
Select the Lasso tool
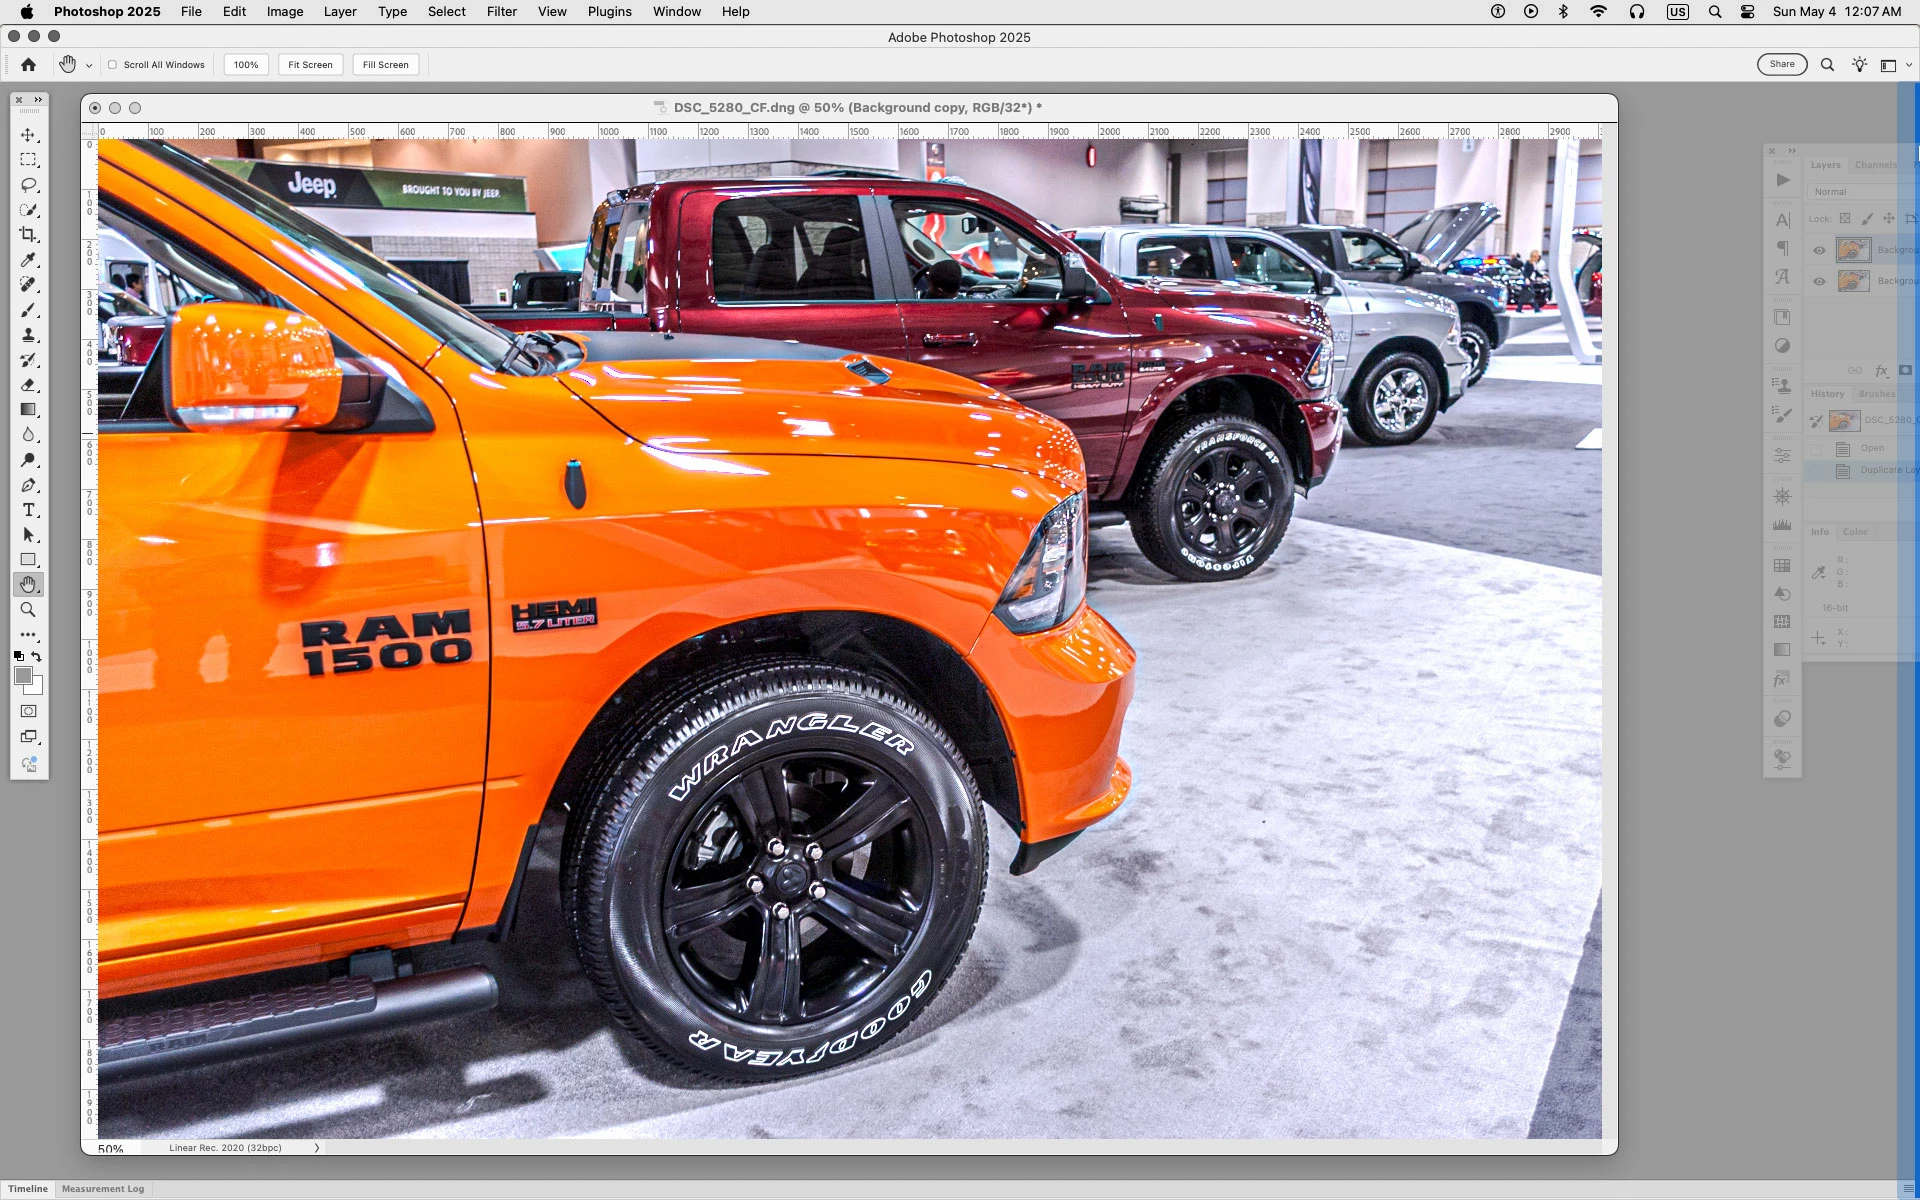[x=28, y=185]
